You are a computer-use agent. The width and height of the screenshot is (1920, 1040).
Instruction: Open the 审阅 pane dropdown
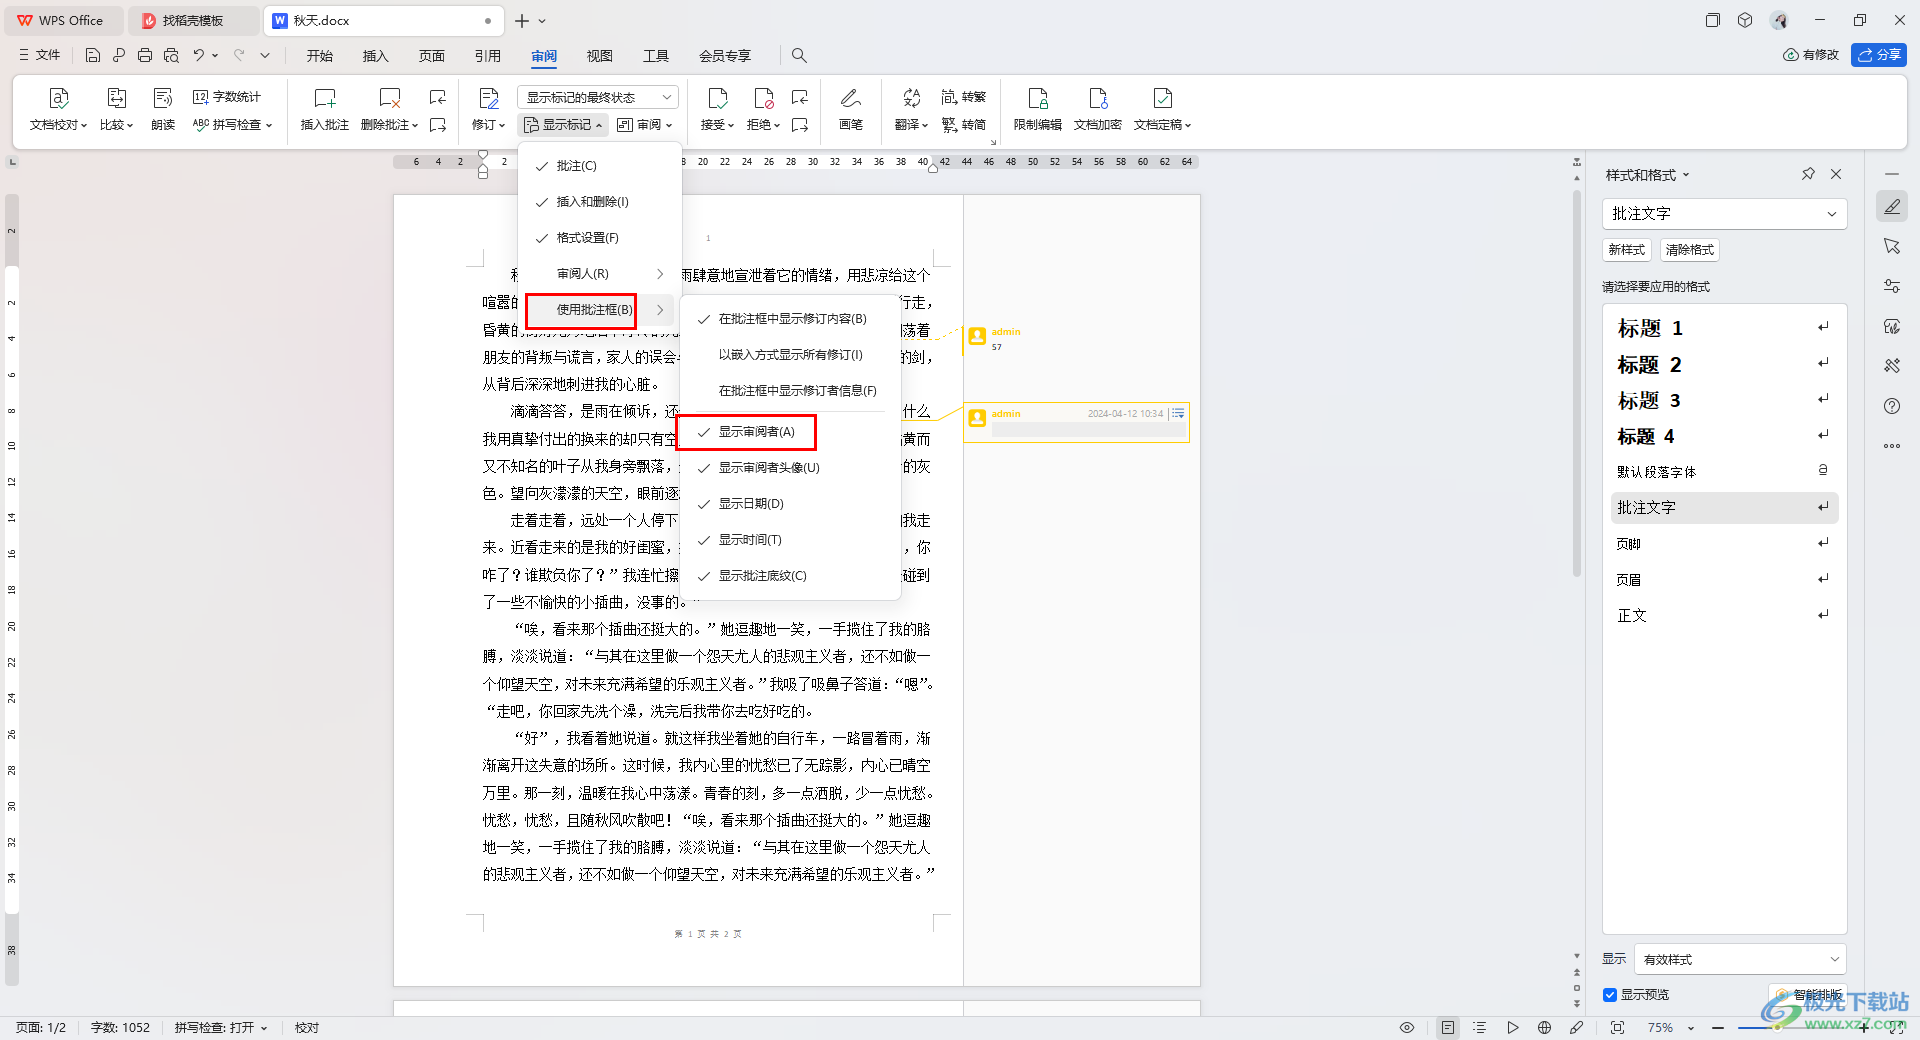645,125
